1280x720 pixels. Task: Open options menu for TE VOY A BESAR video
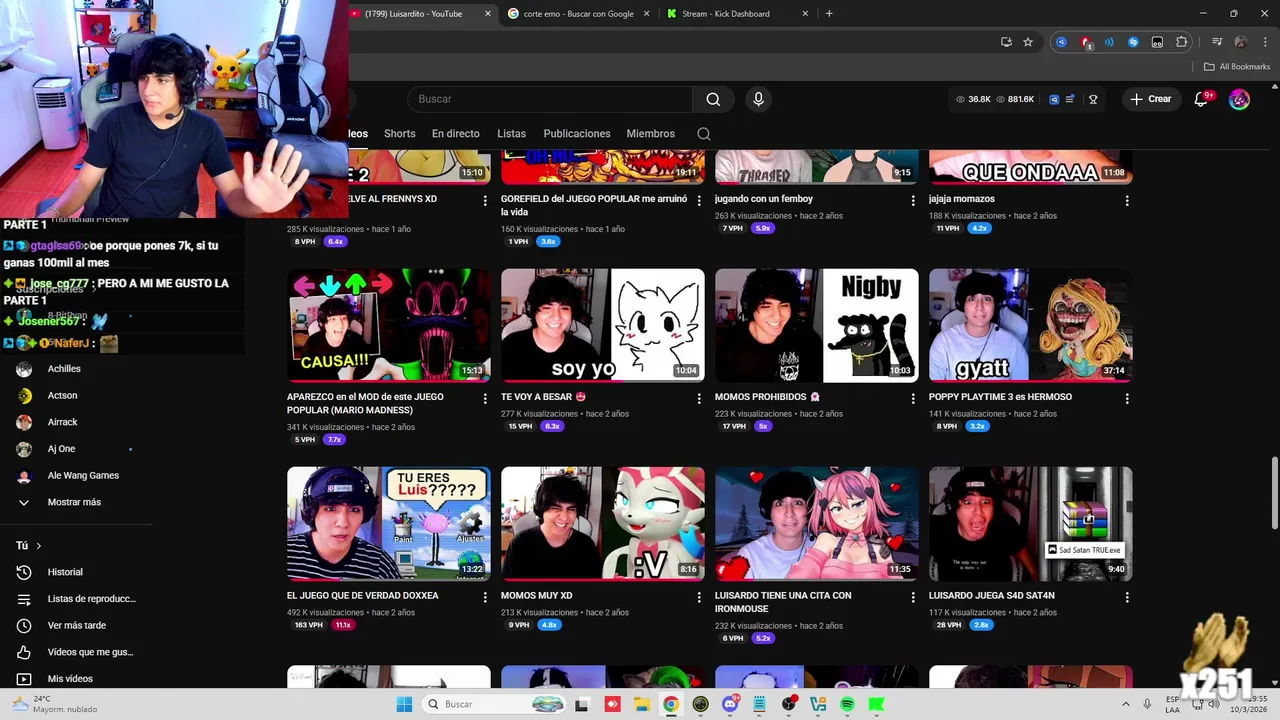699,398
